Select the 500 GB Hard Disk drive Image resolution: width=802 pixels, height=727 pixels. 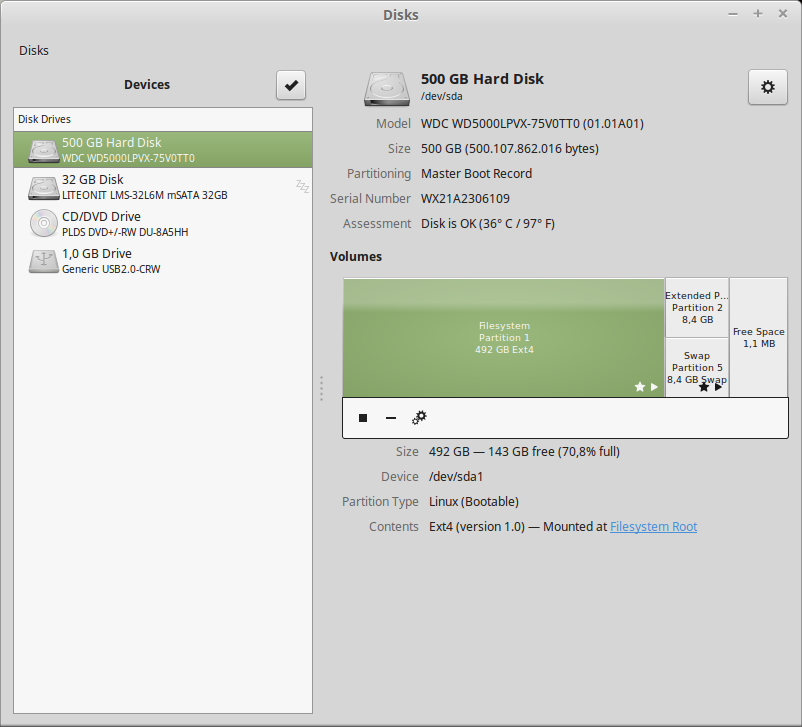(163, 149)
